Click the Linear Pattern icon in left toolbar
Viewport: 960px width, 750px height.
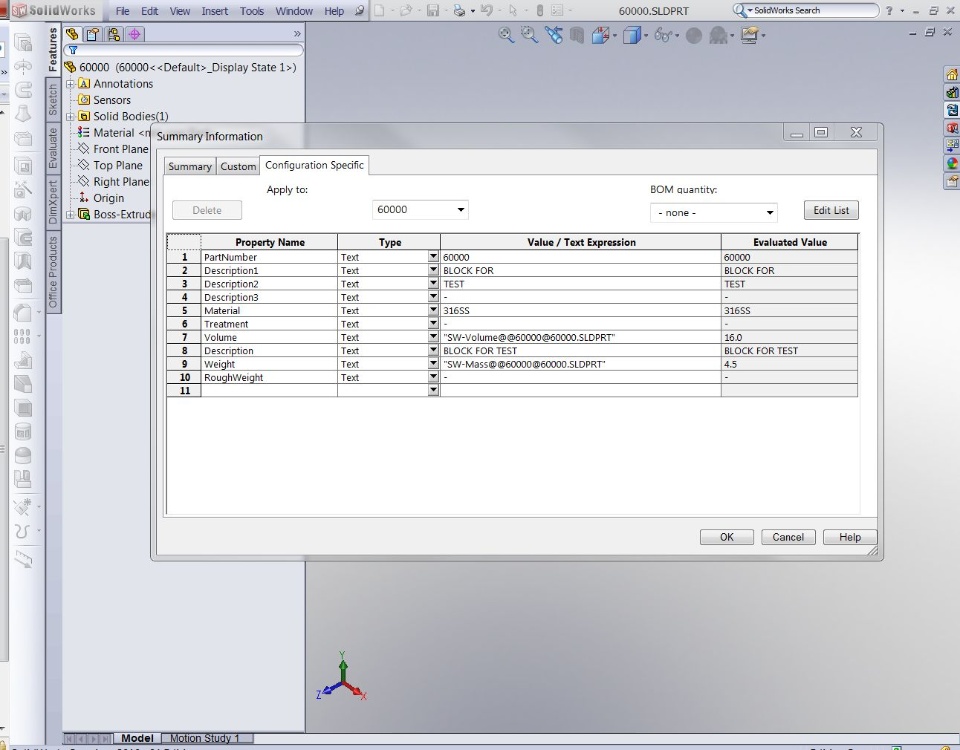[x=22, y=336]
